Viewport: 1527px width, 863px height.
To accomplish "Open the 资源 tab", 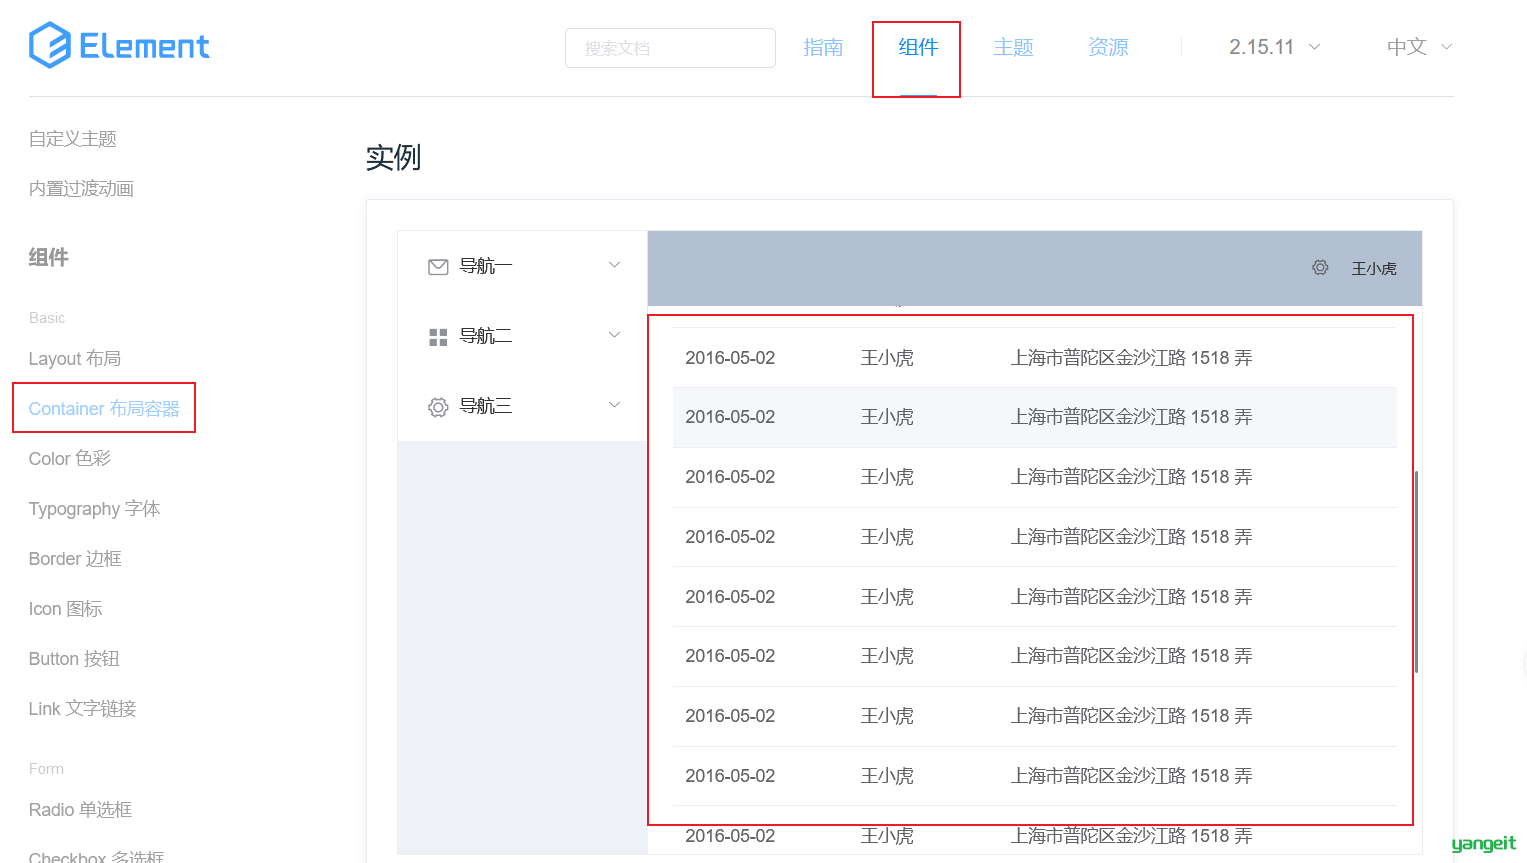I will 1108,47.
